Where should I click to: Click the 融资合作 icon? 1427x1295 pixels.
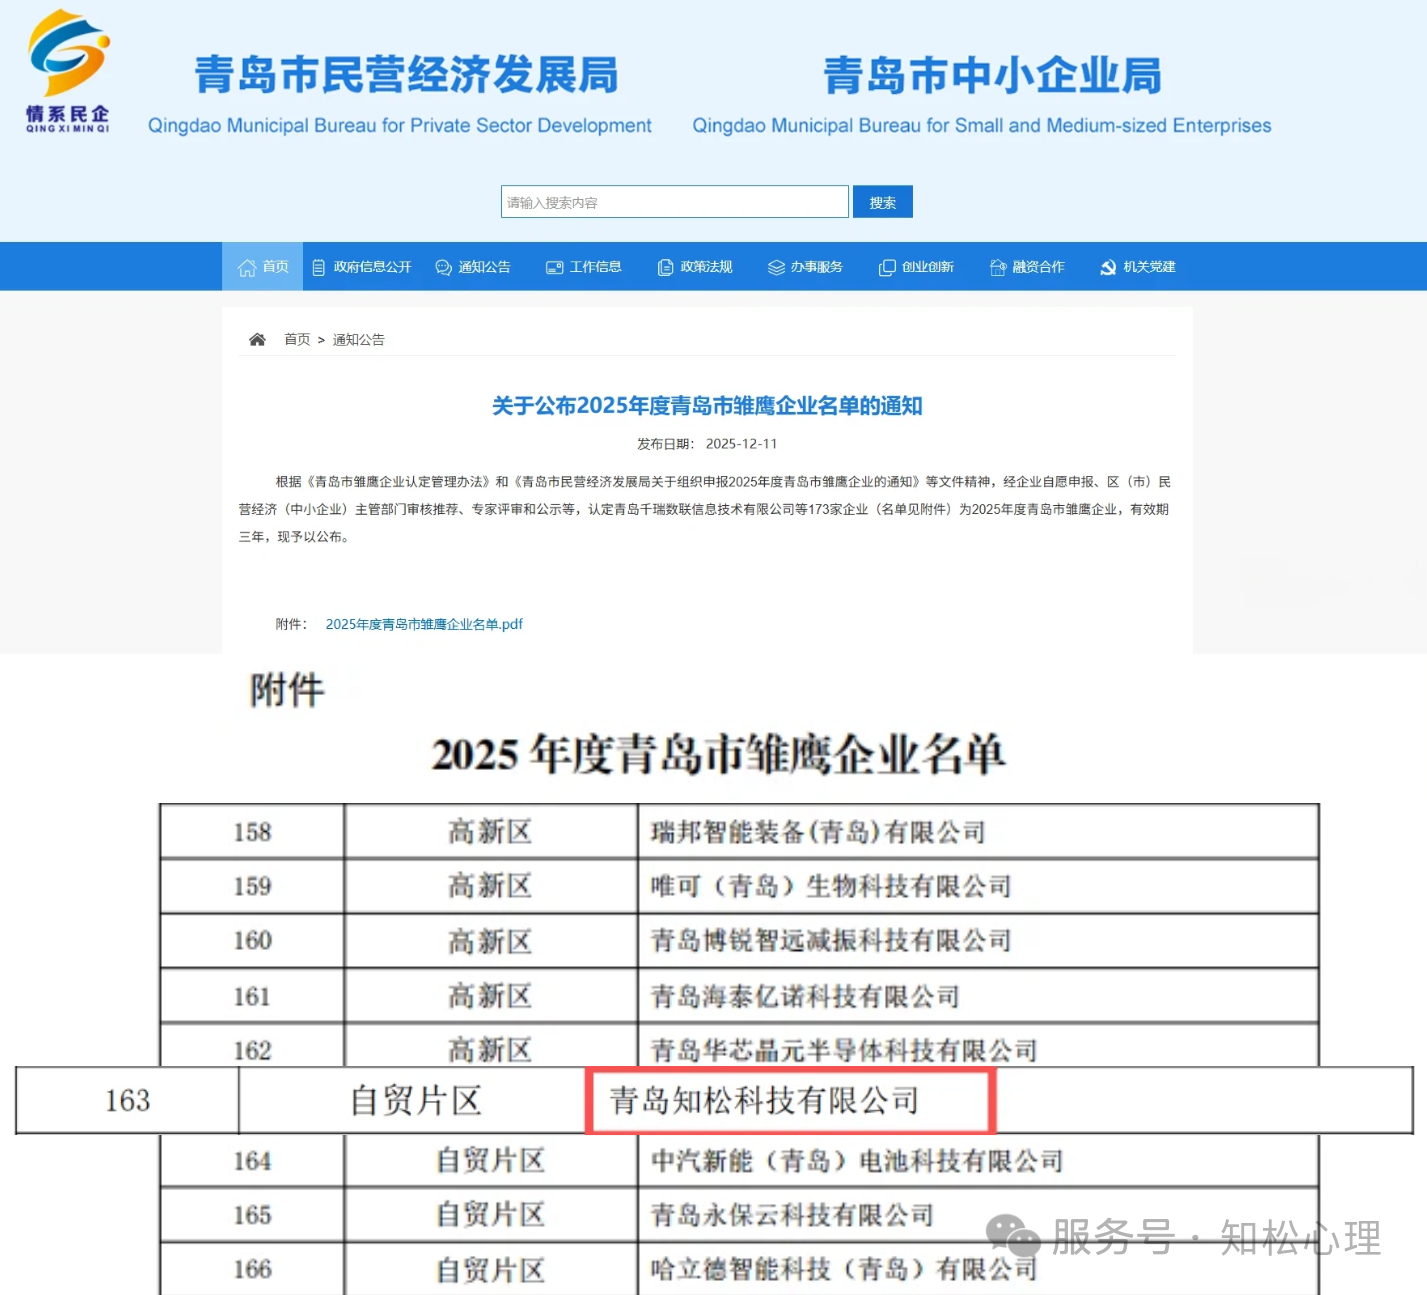tap(997, 266)
